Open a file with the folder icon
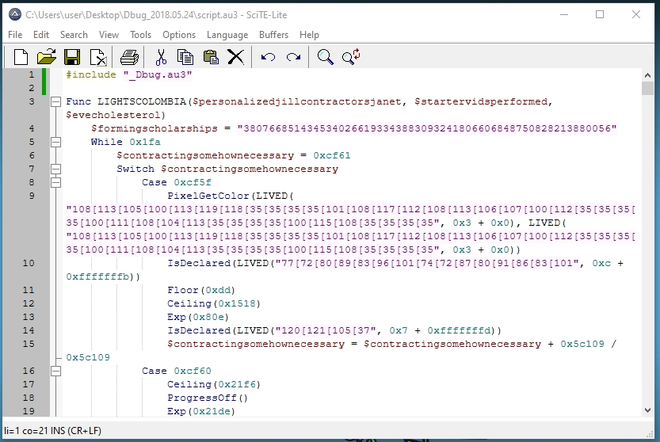 (46, 57)
